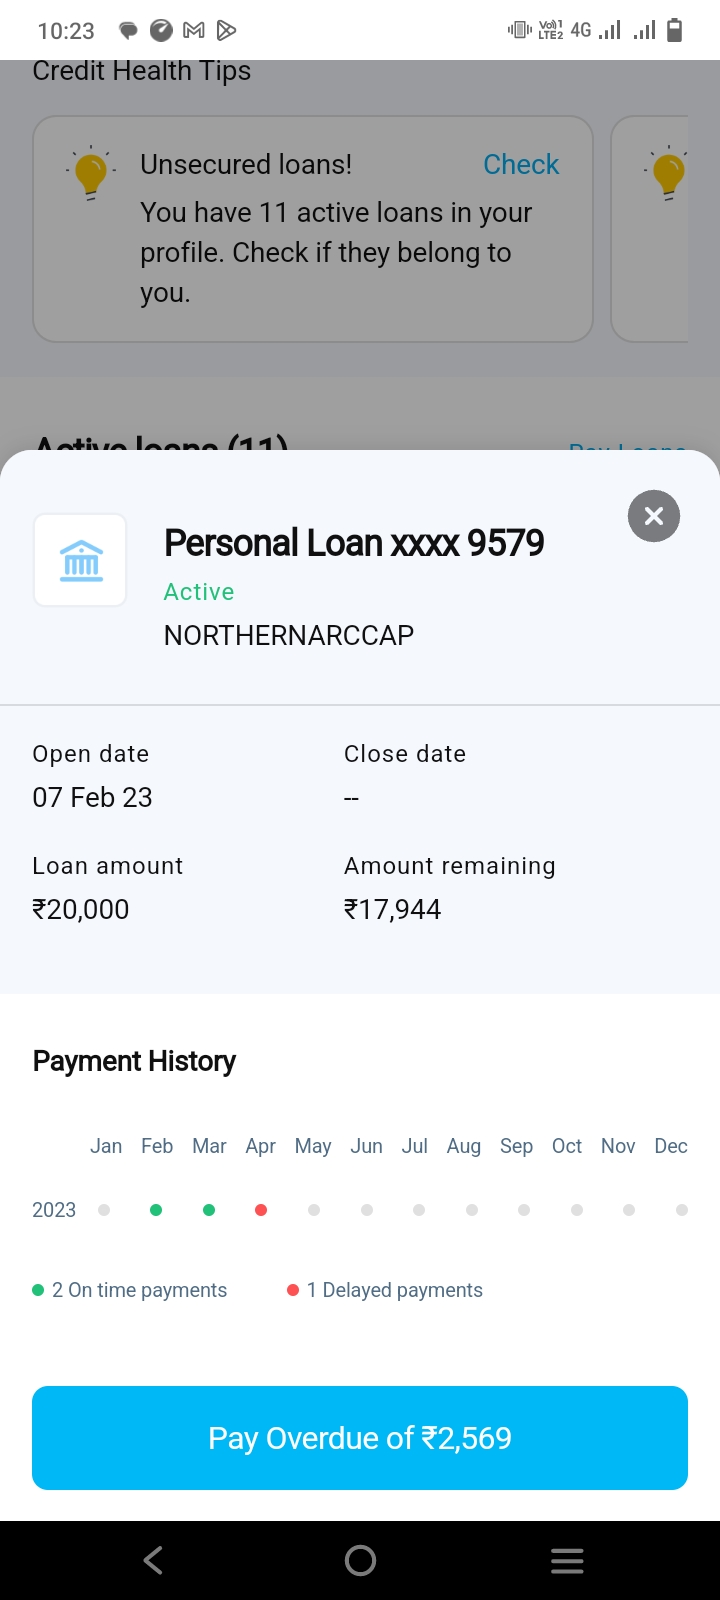Screen dimensions: 720x1600
Task: Tap the December payment history dot
Action: coord(682,1210)
